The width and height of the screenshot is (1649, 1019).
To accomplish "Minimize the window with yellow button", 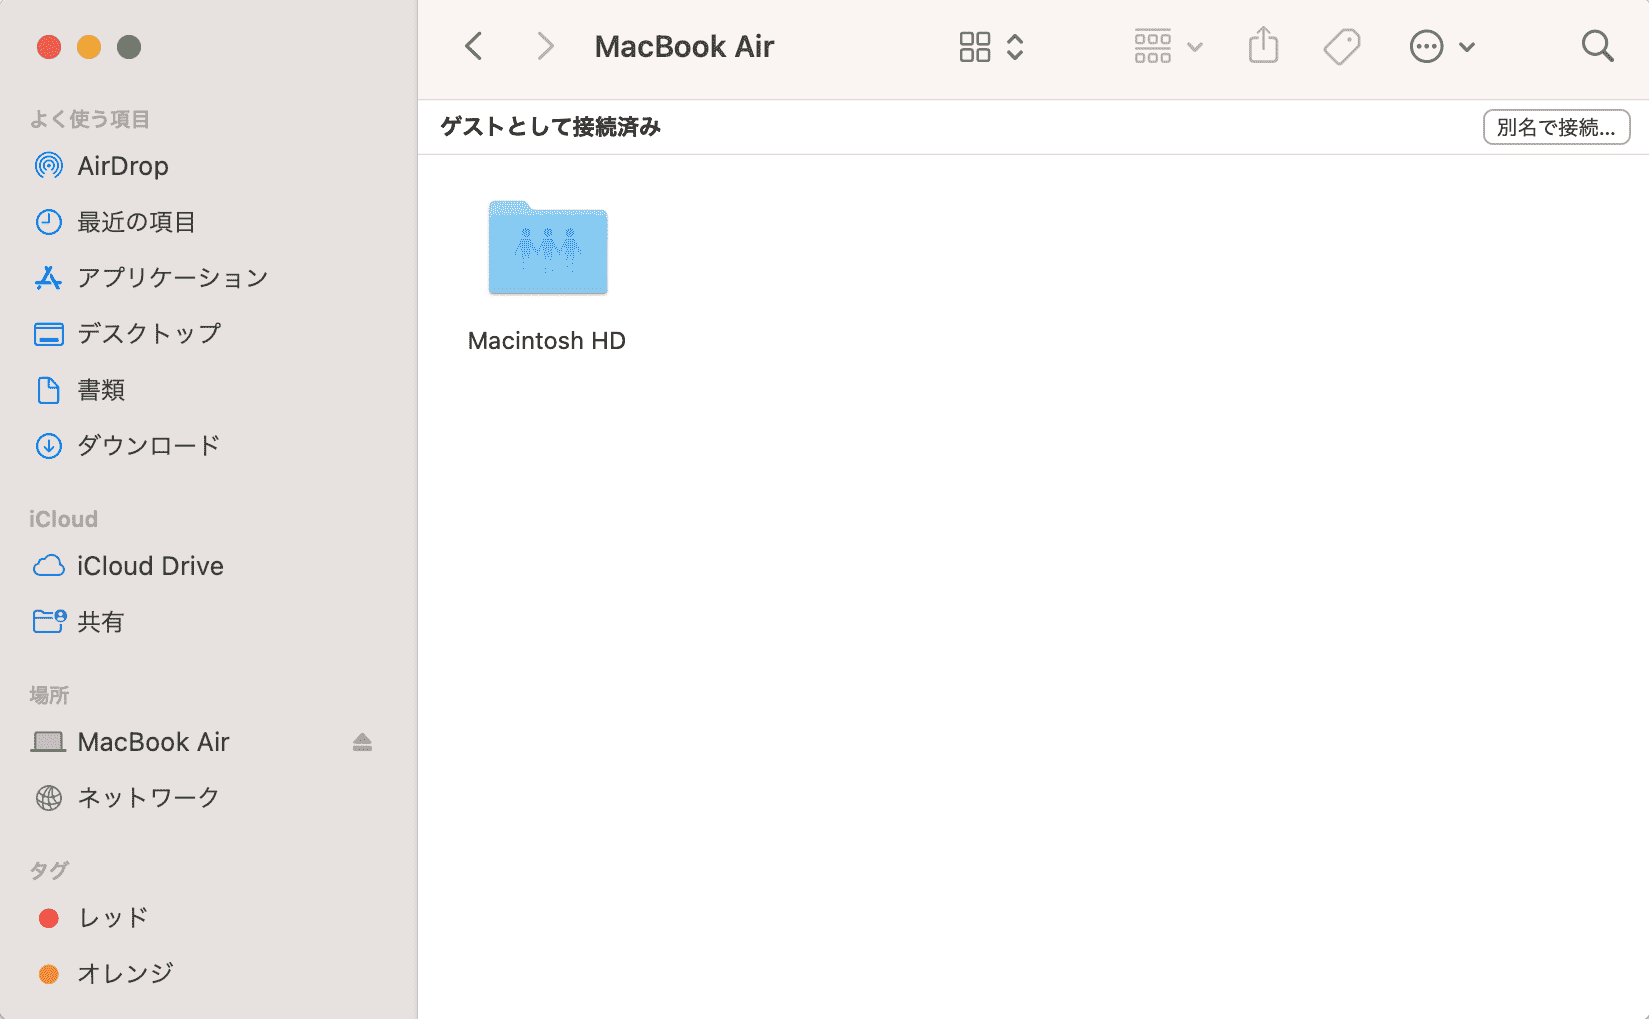I will click(89, 47).
